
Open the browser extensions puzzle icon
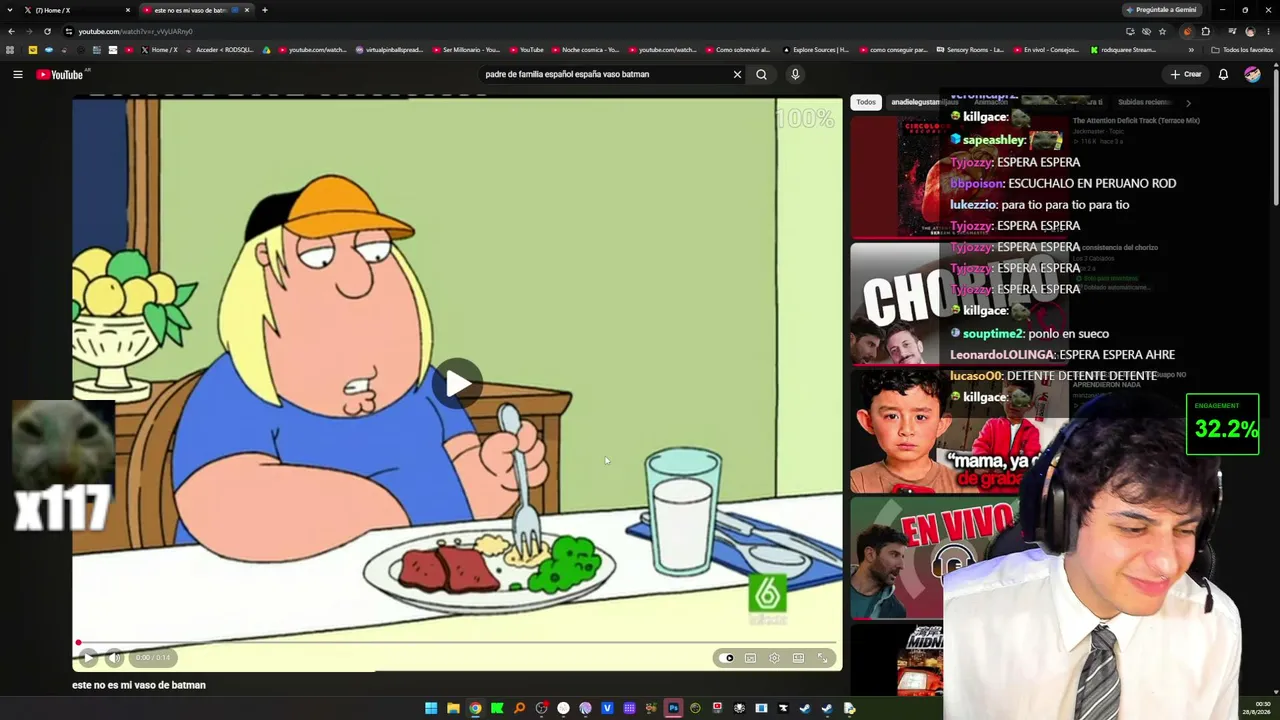[1205, 31]
